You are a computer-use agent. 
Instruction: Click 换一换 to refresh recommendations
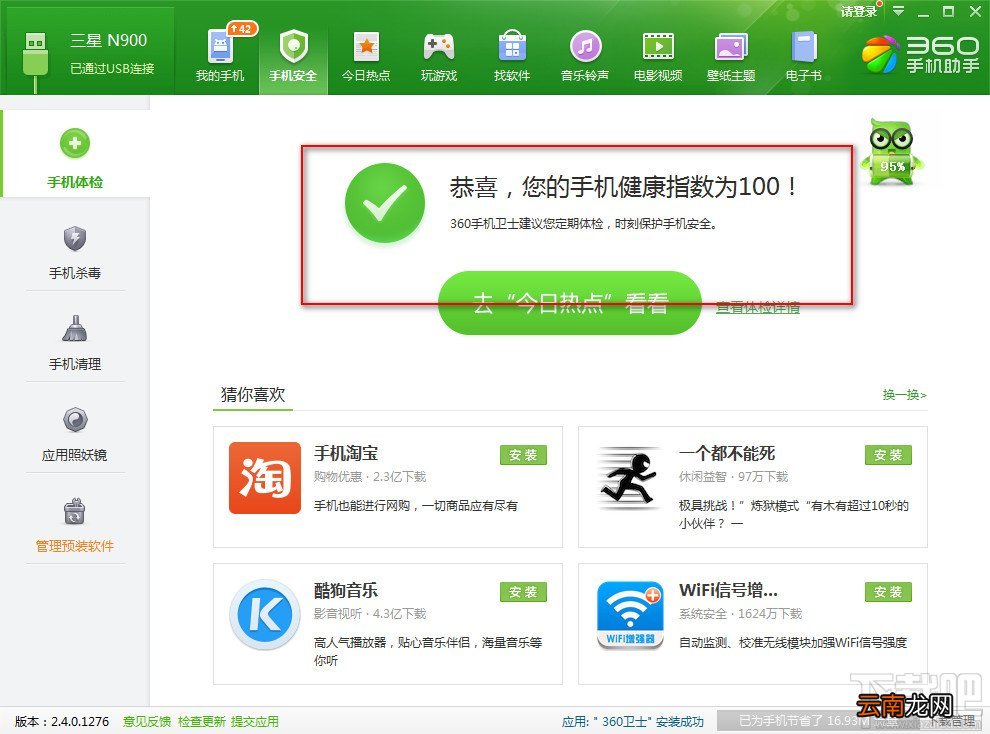(x=905, y=395)
